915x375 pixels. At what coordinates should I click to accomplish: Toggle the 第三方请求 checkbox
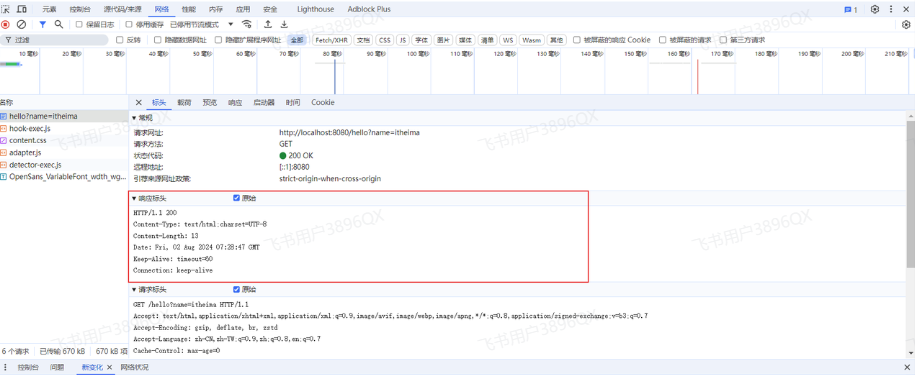(x=724, y=40)
